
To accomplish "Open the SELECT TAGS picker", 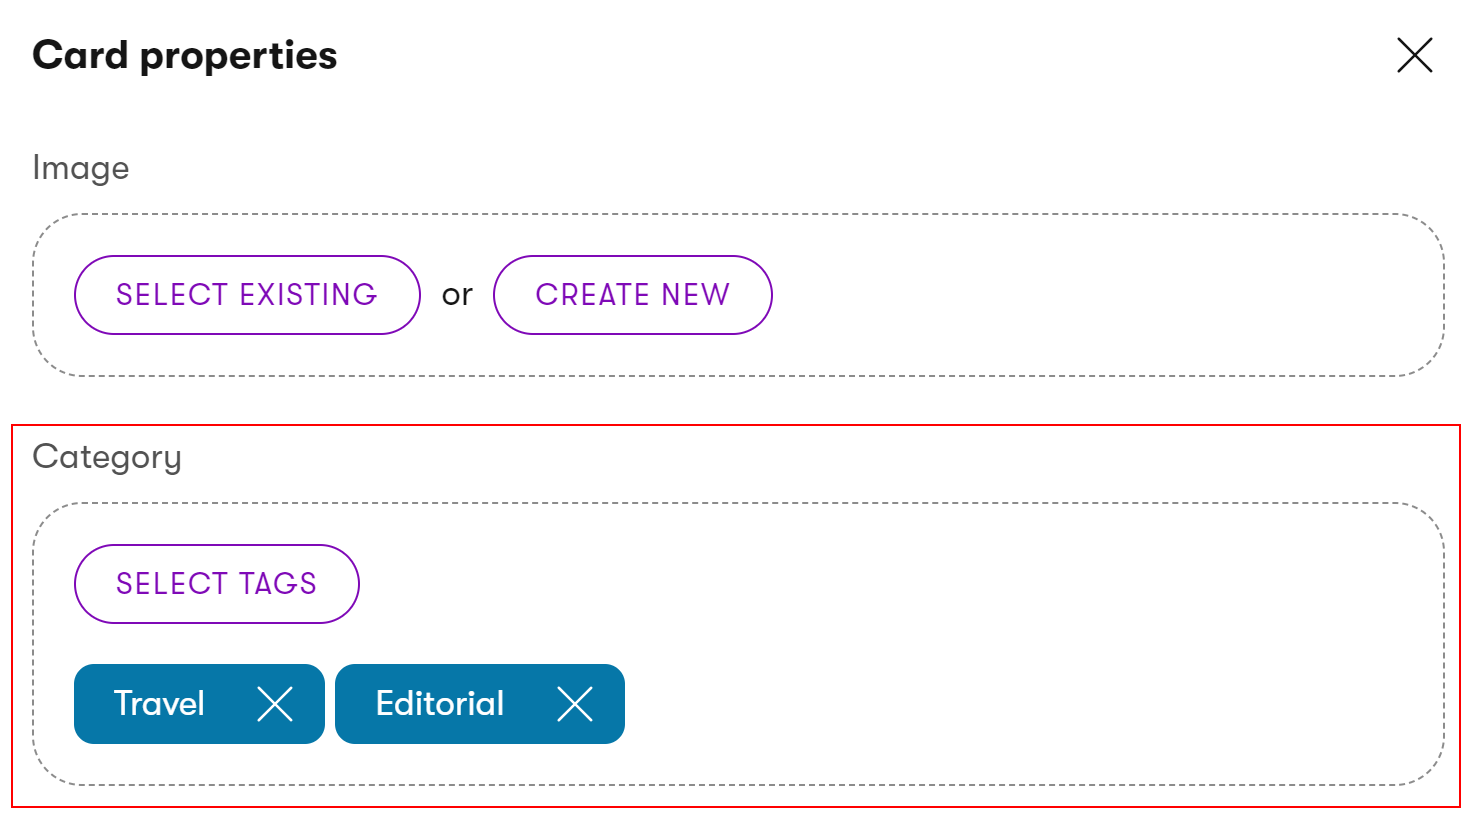I will point(216,584).
